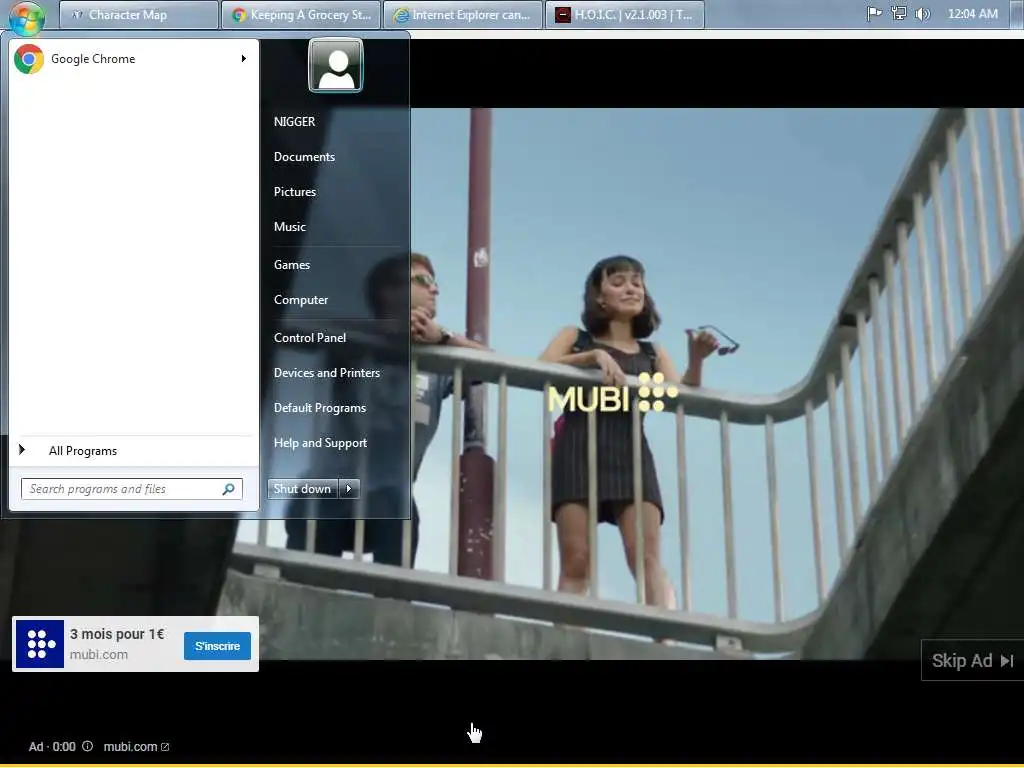Open the mubi.com link at the video bottom
1024x768 pixels.
[131, 747]
